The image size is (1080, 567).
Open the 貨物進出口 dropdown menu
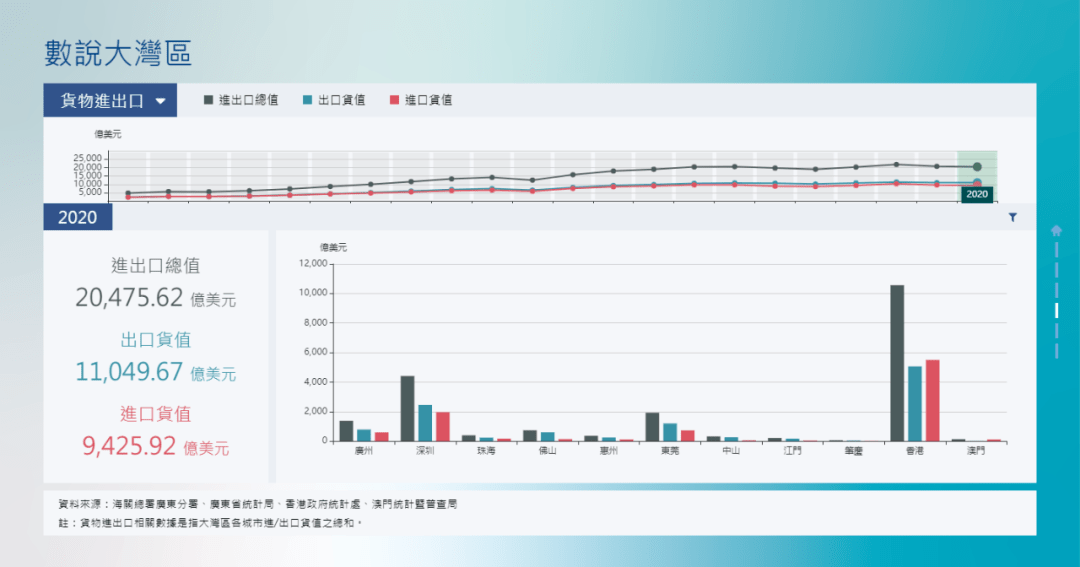110,101
